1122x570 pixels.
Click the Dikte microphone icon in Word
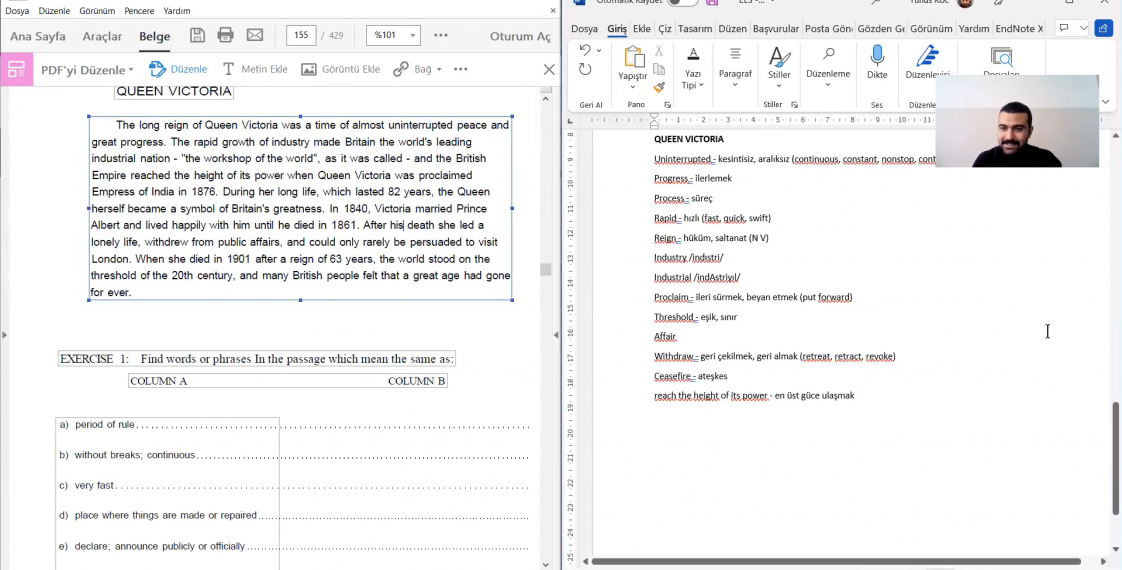click(877, 62)
